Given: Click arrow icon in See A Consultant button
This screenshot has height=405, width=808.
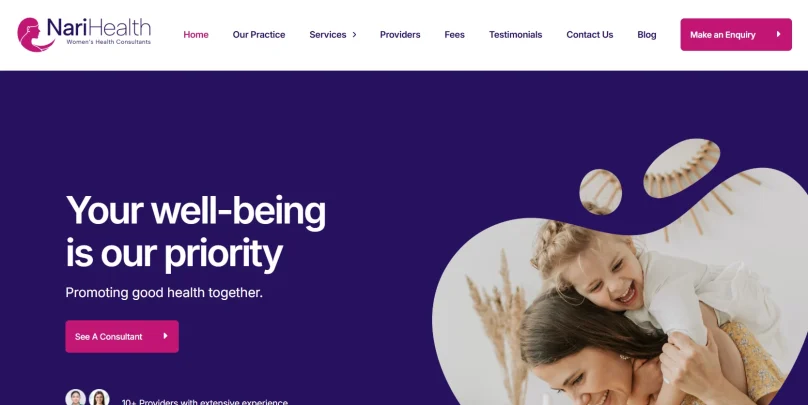Looking at the screenshot, I should click(x=165, y=336).
